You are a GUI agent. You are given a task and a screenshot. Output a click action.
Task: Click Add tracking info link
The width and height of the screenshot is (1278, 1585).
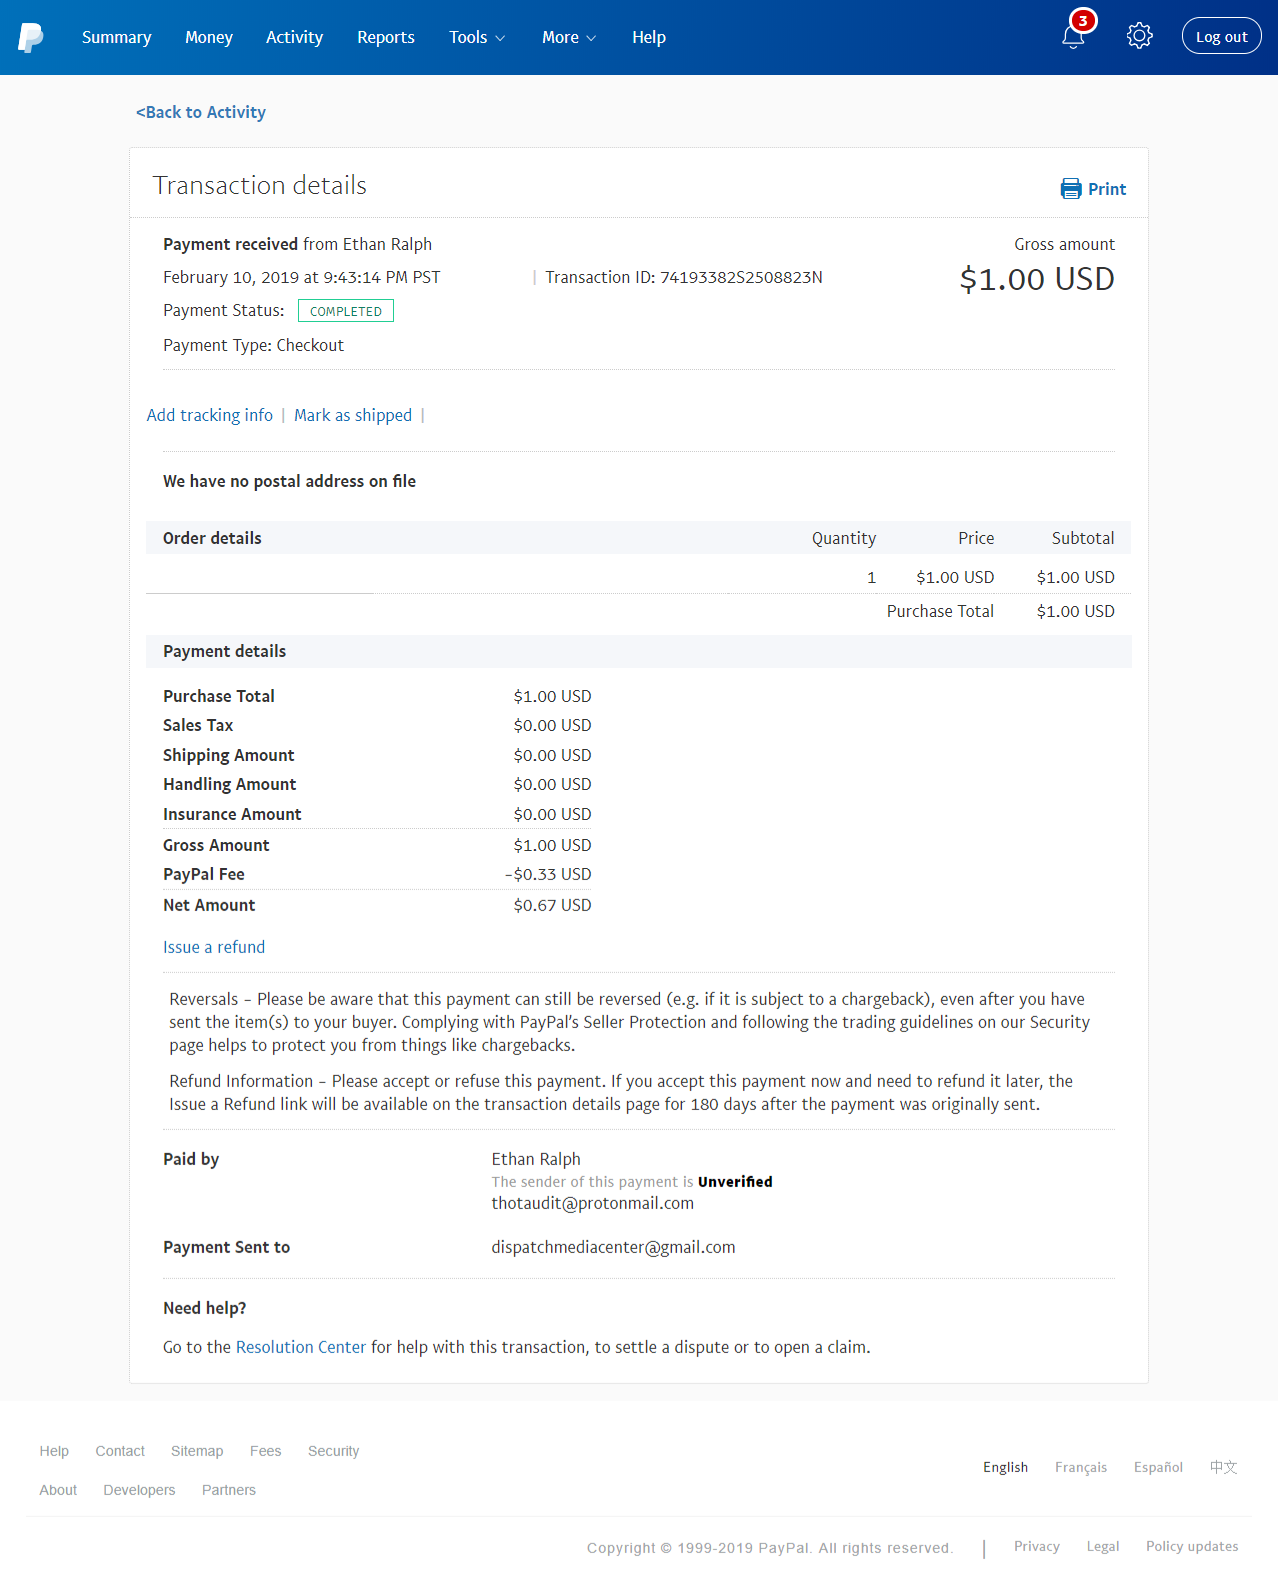[209, 415]
